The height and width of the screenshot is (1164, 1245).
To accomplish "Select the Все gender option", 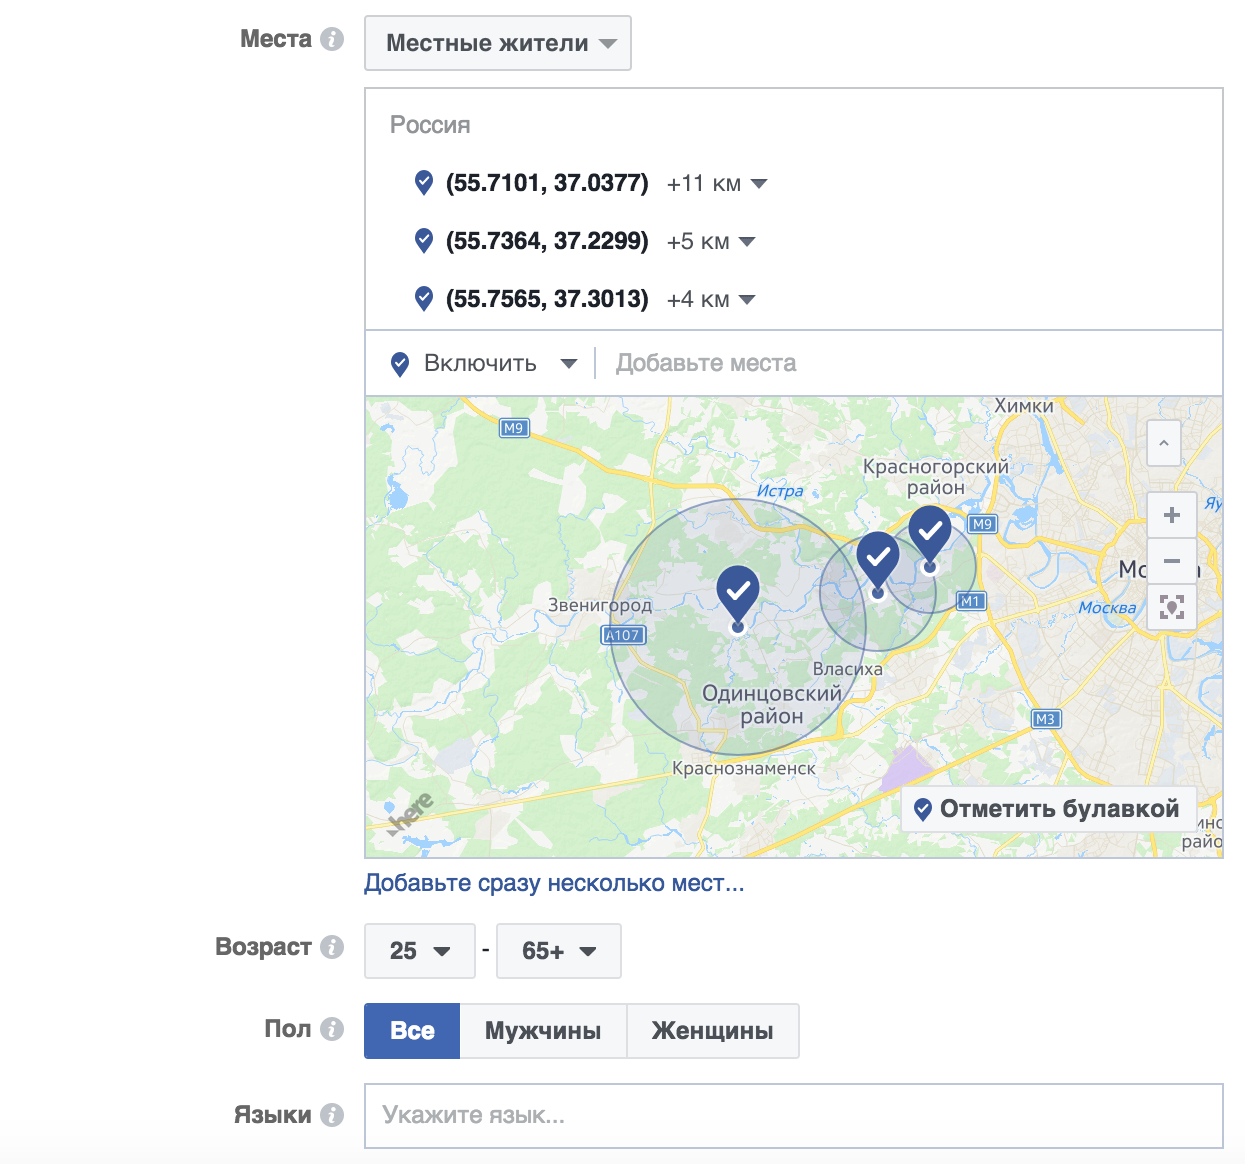I will point(412,1031).
